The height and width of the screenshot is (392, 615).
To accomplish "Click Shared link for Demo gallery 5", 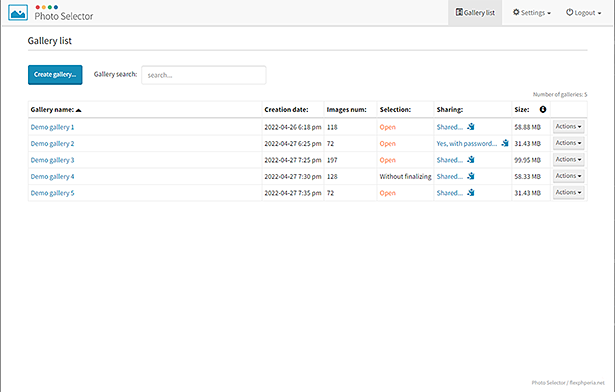I will pos(449,193).
